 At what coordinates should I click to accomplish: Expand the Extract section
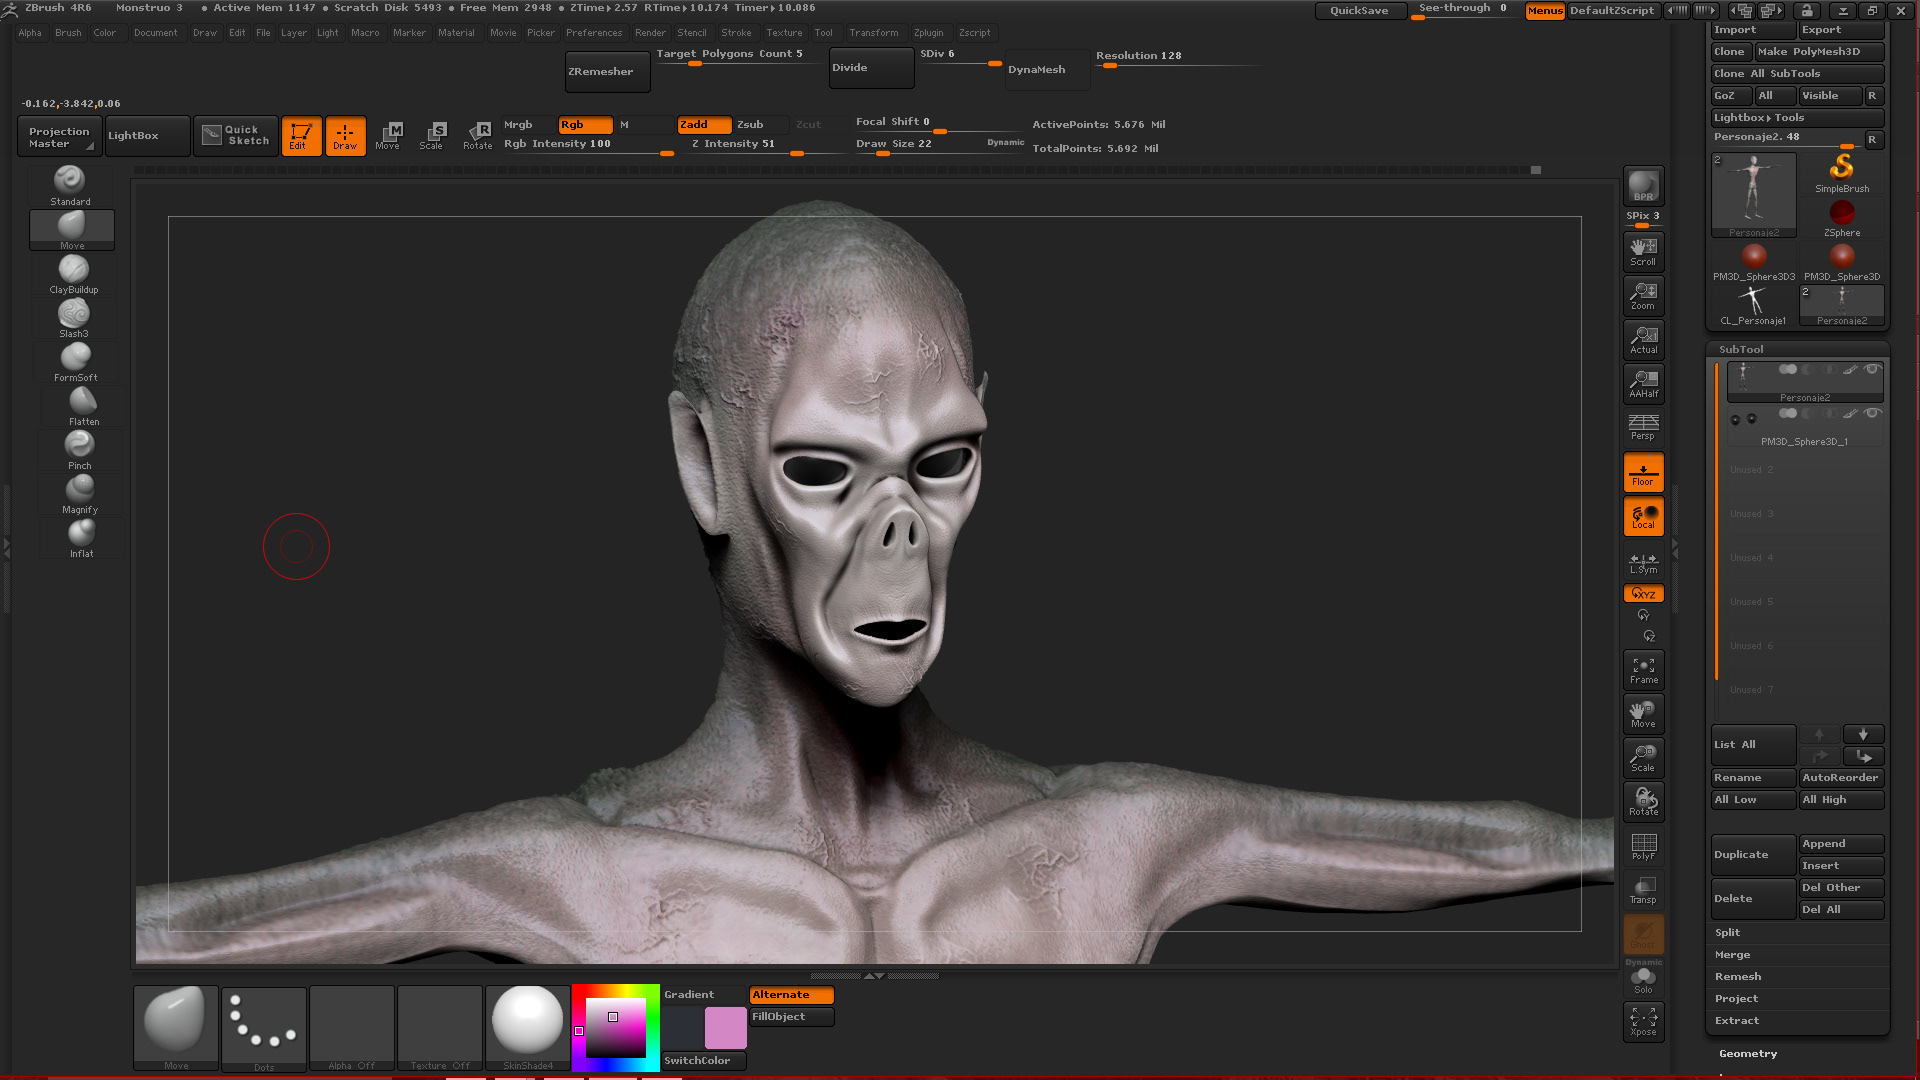point(1736,1021)
